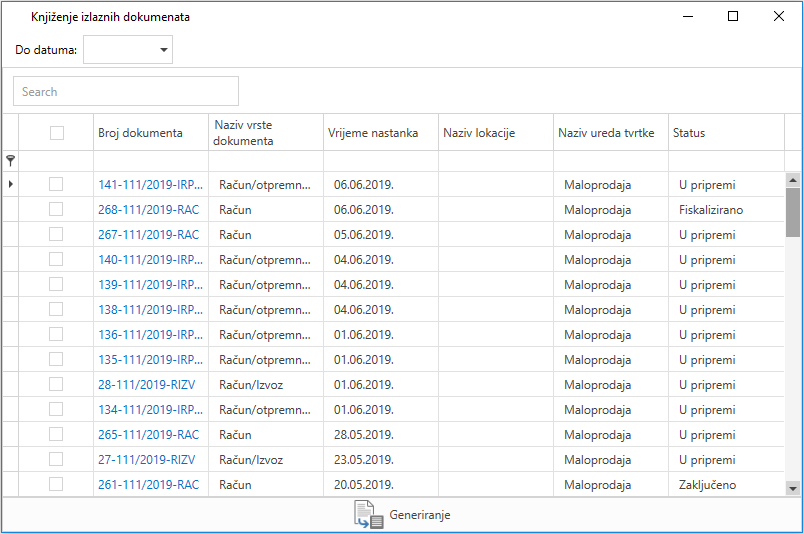Click the current row indicator arrow
The height and width of the screenshot is (534, 804).
pyautogui.click(x=11, y=184)
